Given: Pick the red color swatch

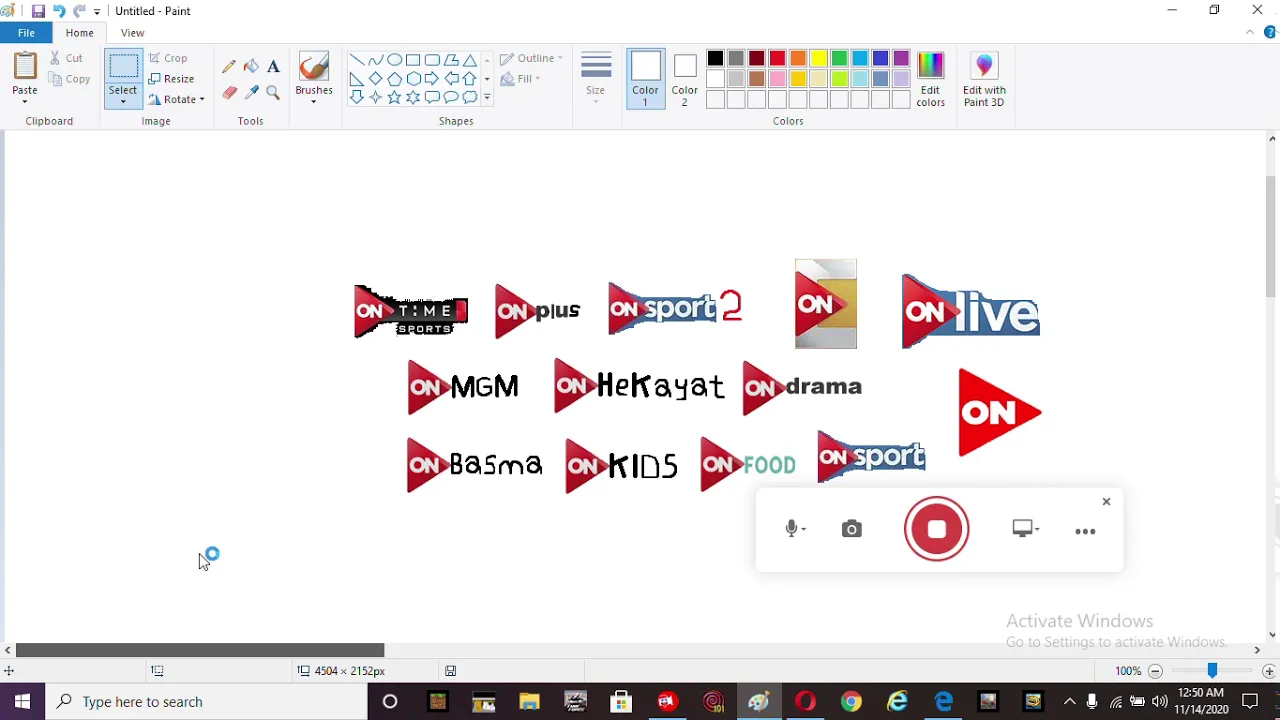Looking at the screenshot, I should pos(777,59).
